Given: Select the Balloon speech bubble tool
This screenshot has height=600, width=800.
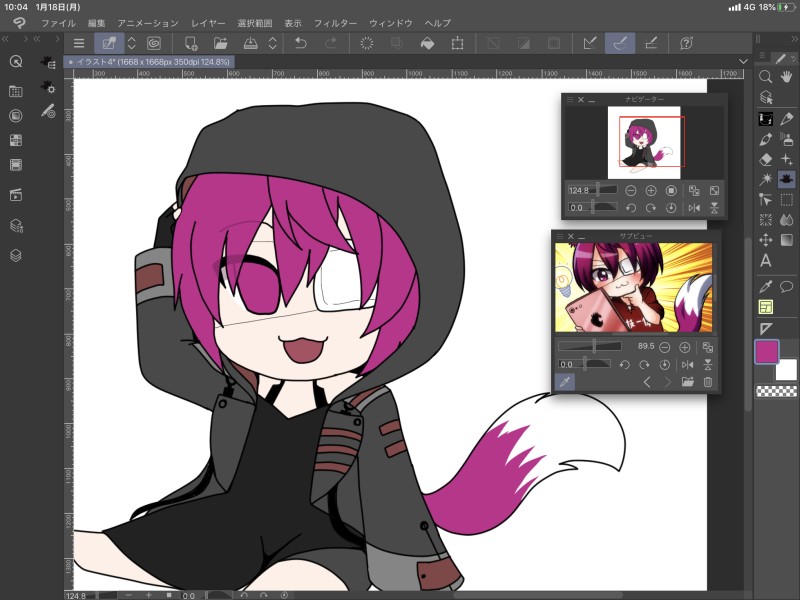Looking at the screenshot, I should coord(787,286).
